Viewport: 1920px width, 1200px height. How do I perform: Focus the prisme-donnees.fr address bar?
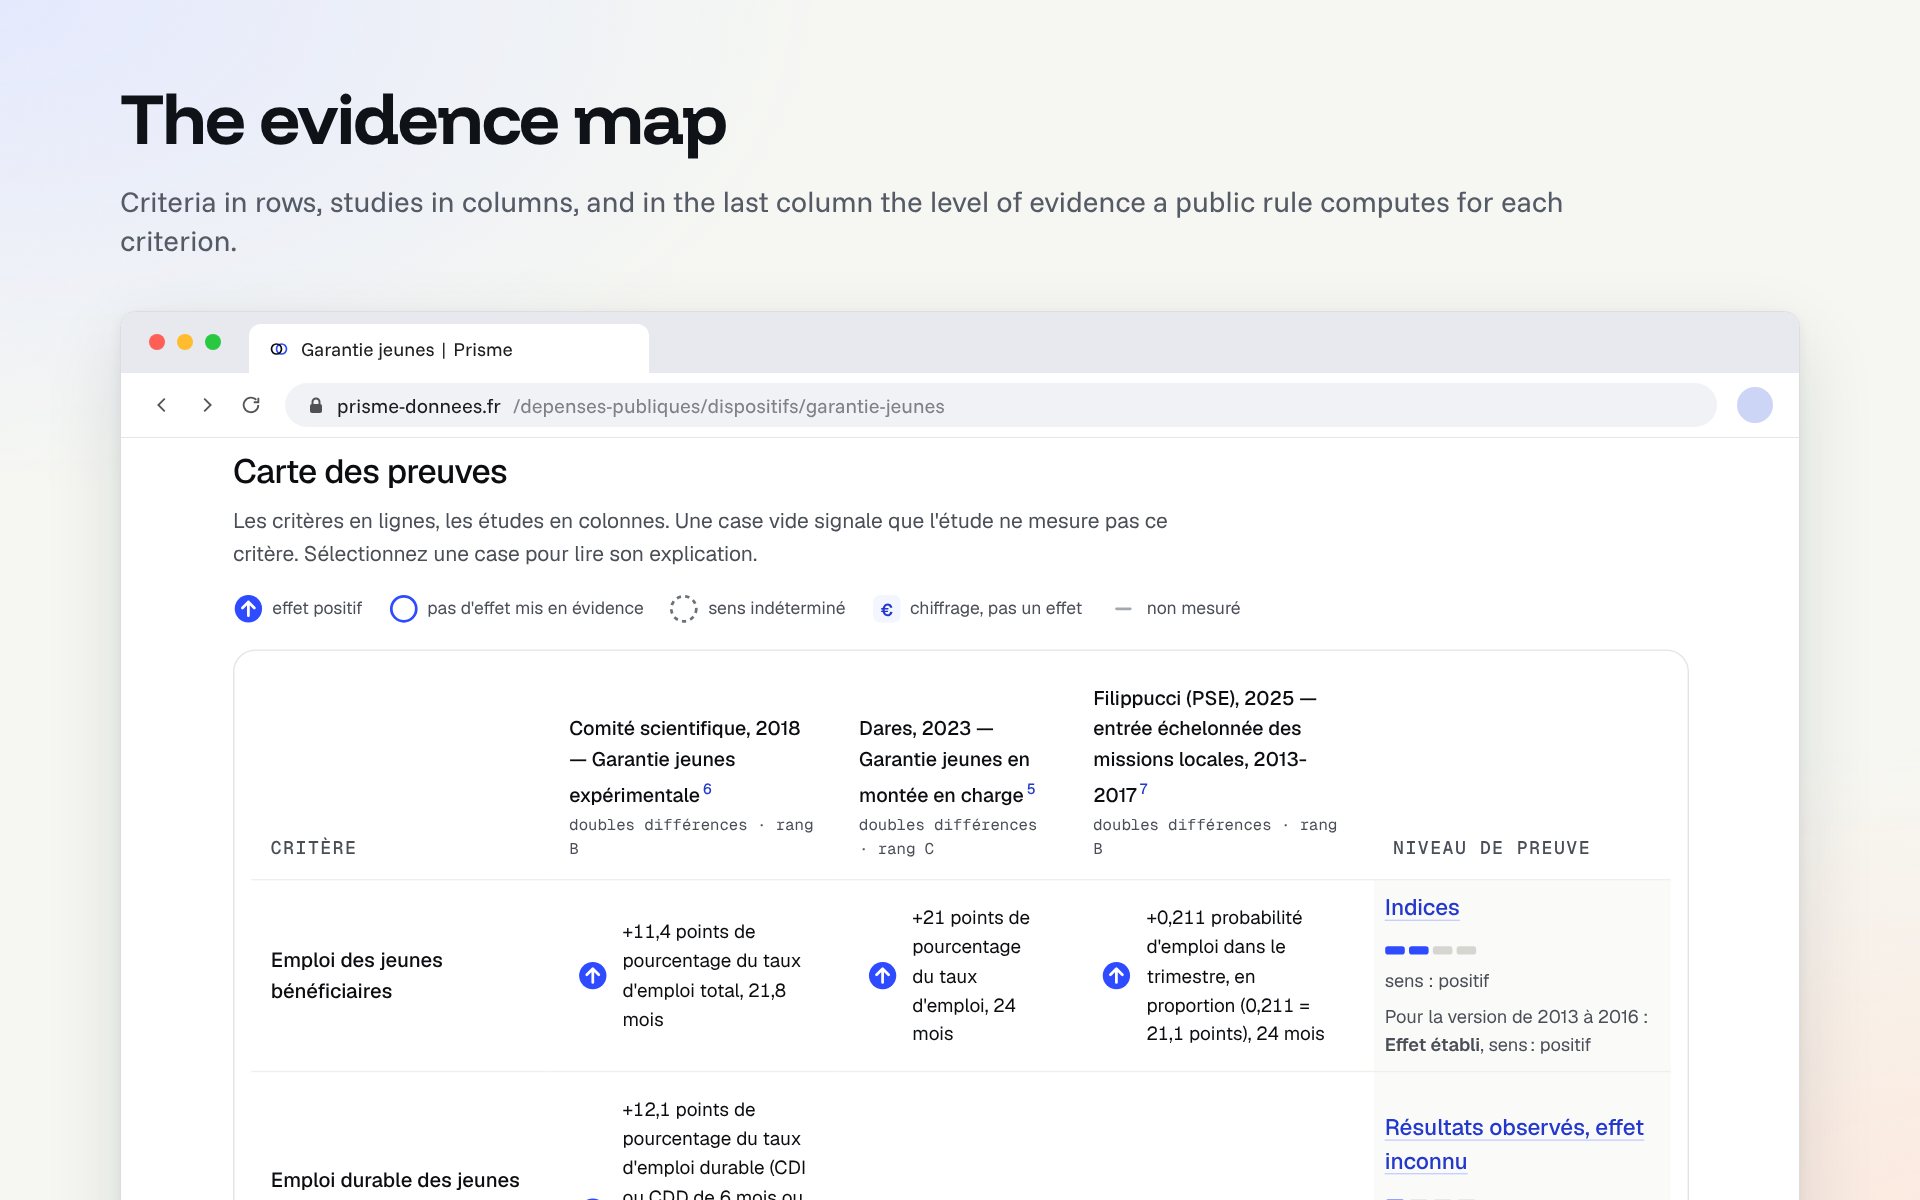point(1000,405)
